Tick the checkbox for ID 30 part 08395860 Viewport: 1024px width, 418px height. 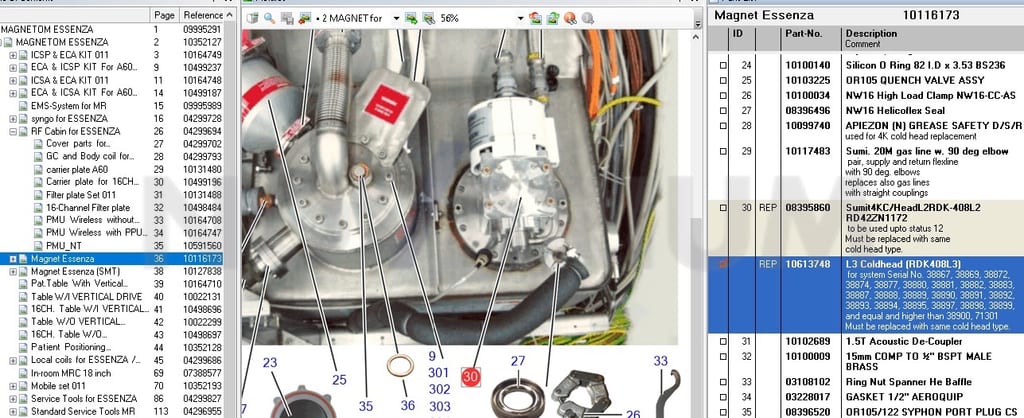[723, 208]
